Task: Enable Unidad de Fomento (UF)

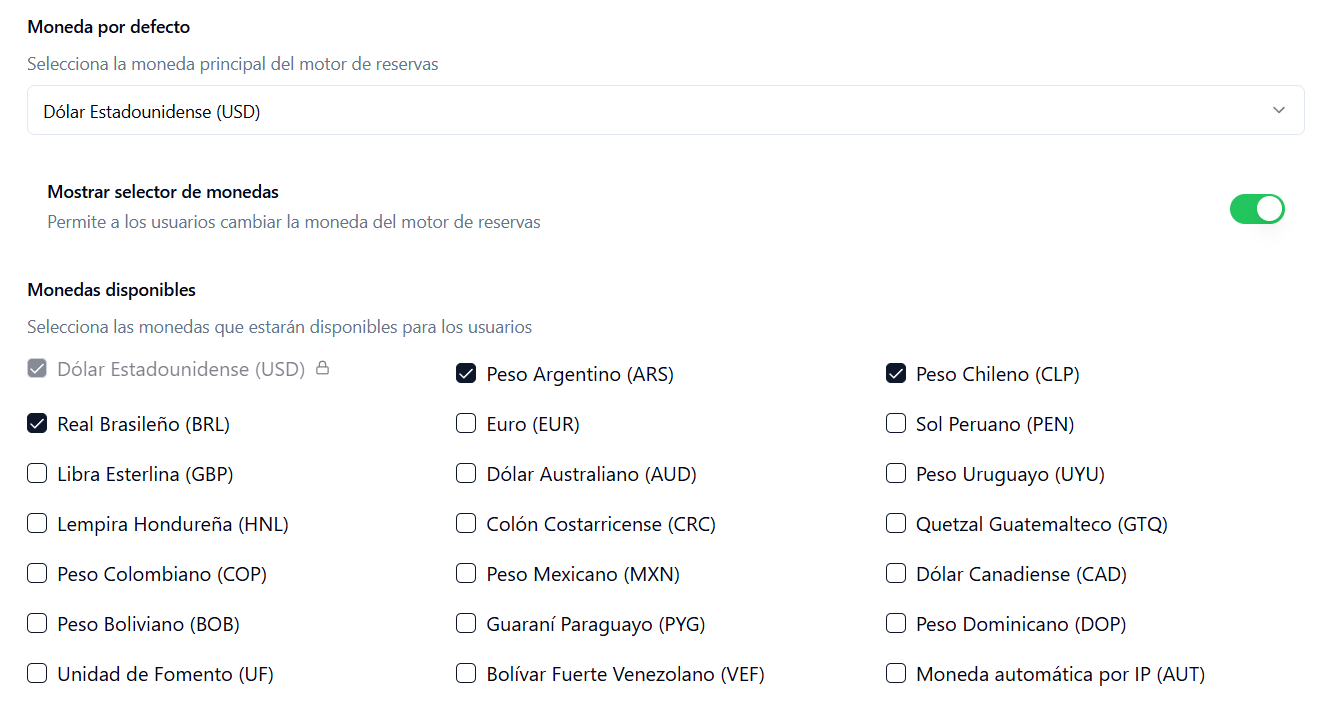Action: pos(37,673)
